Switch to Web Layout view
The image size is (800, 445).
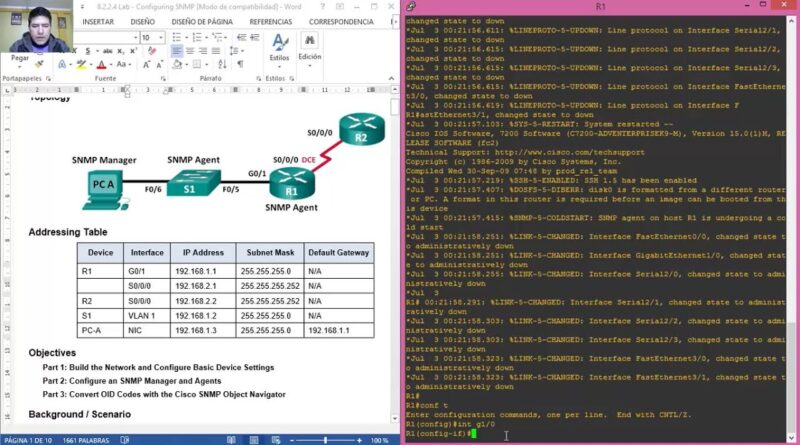point(276,440)
